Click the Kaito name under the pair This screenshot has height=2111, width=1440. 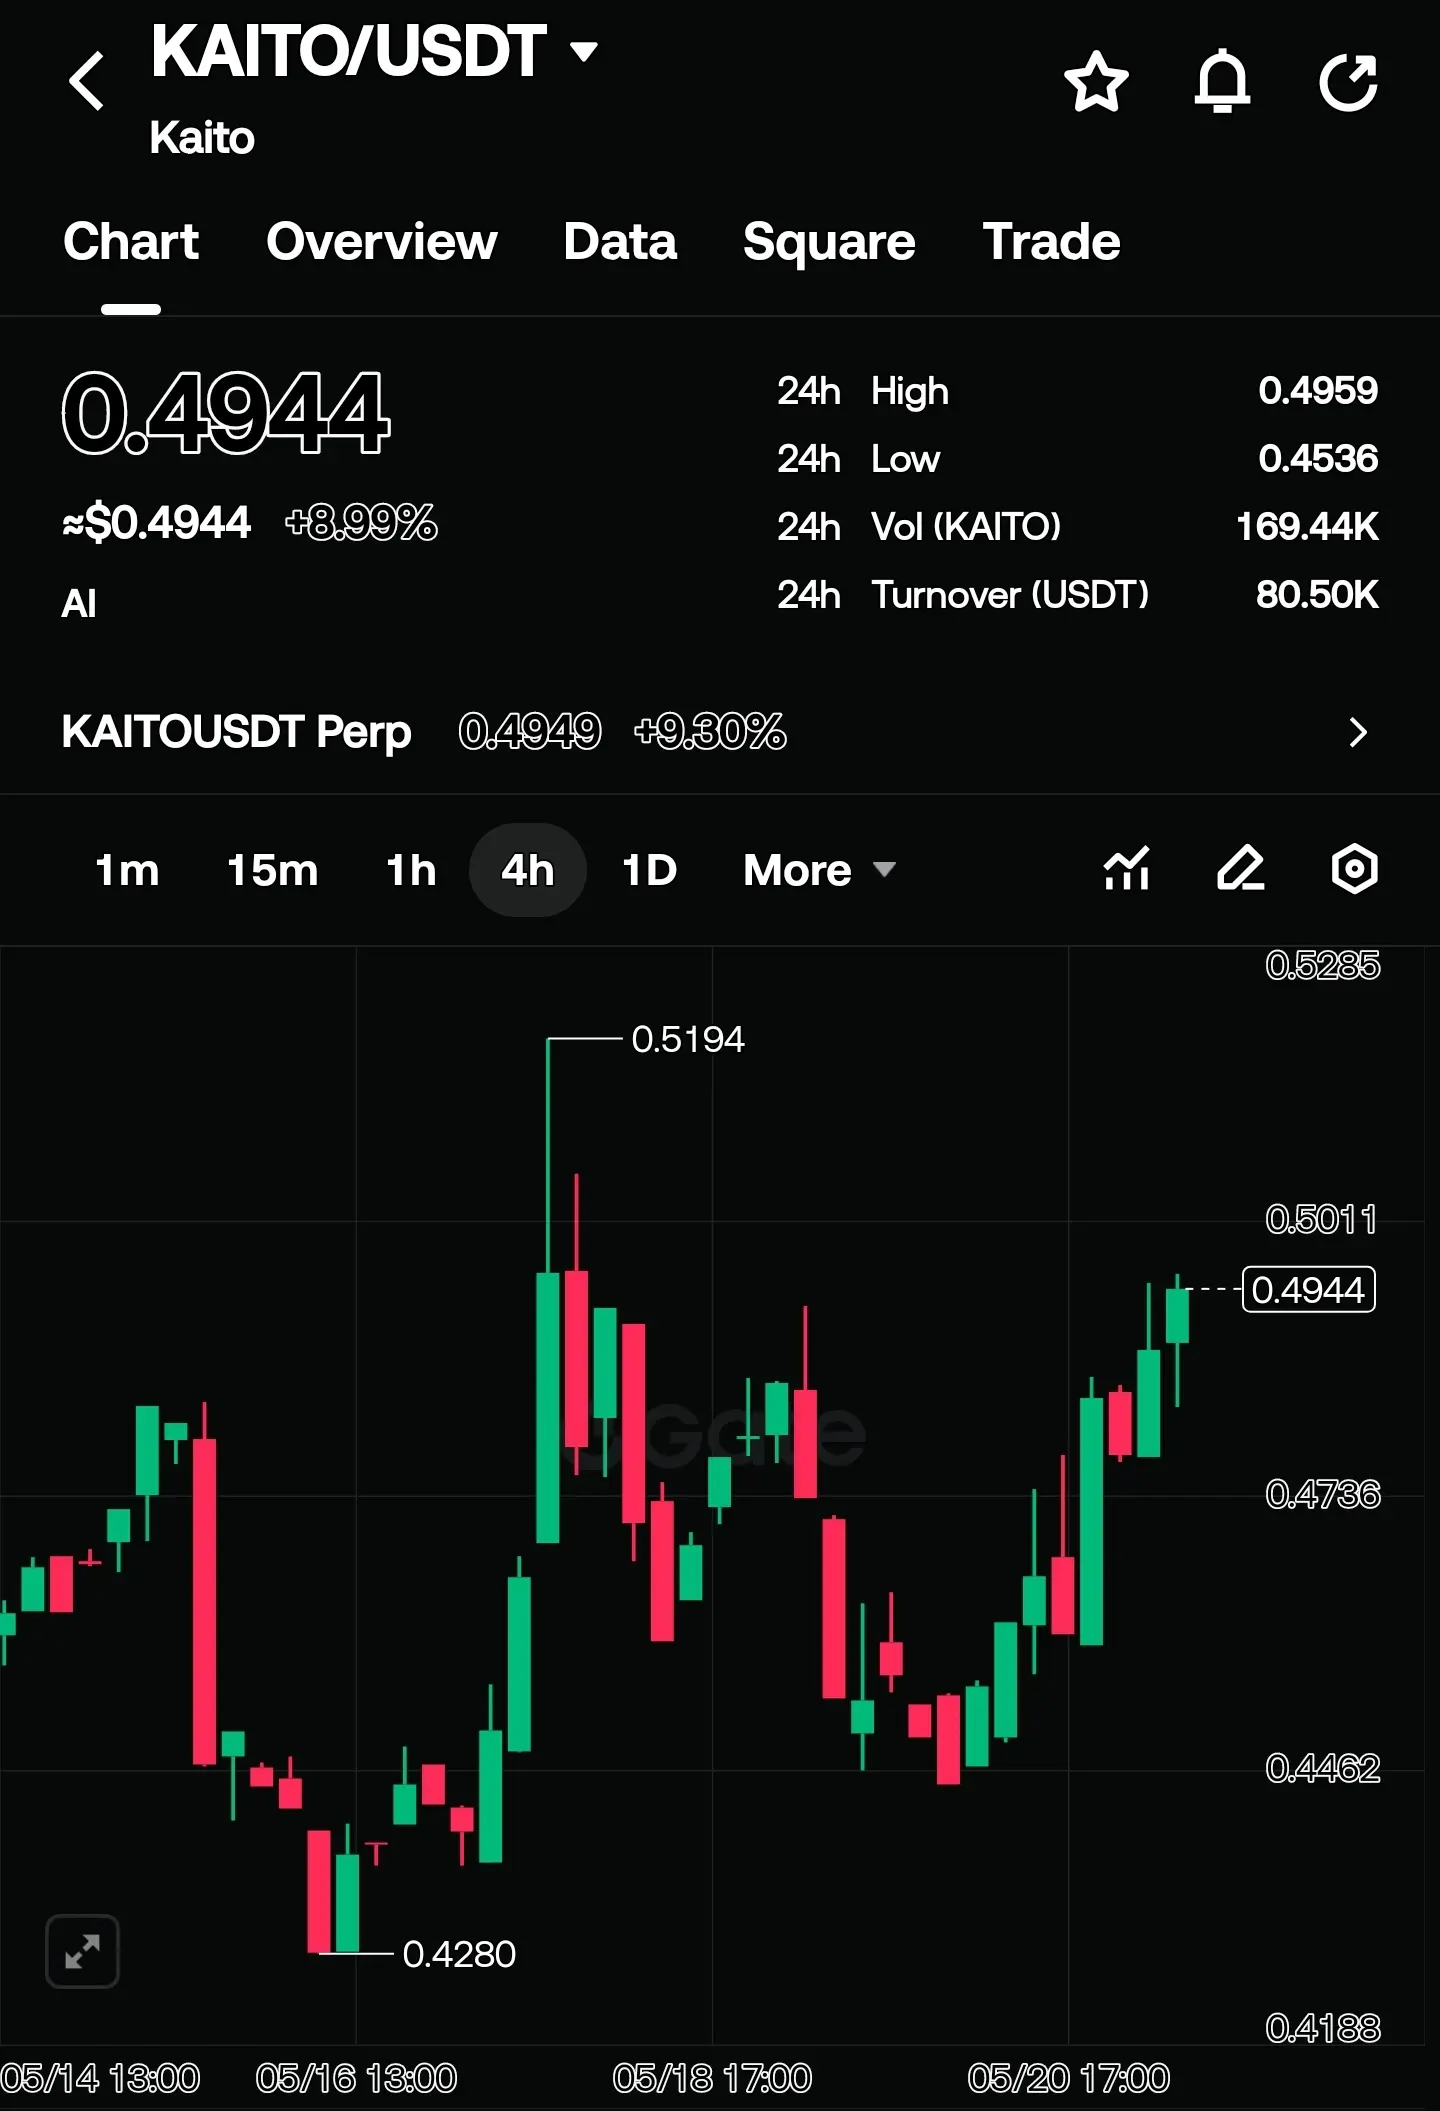pos(202,138)
